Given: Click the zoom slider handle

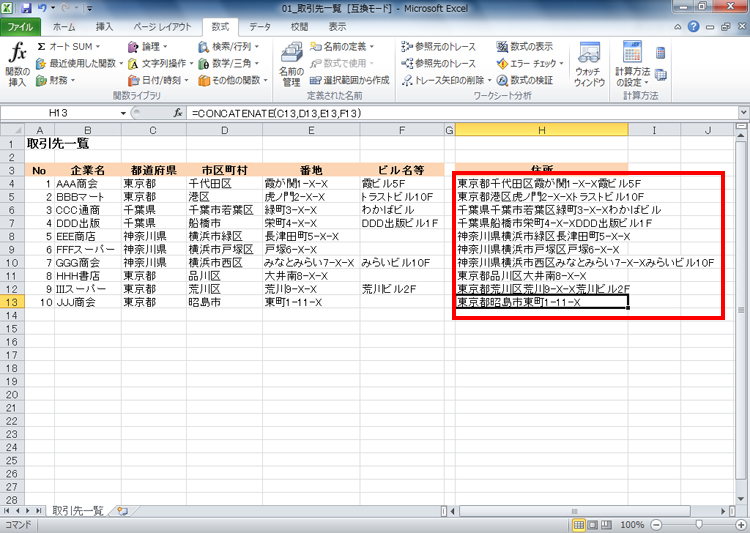Looking at the screenshot, I should [699, 525].
